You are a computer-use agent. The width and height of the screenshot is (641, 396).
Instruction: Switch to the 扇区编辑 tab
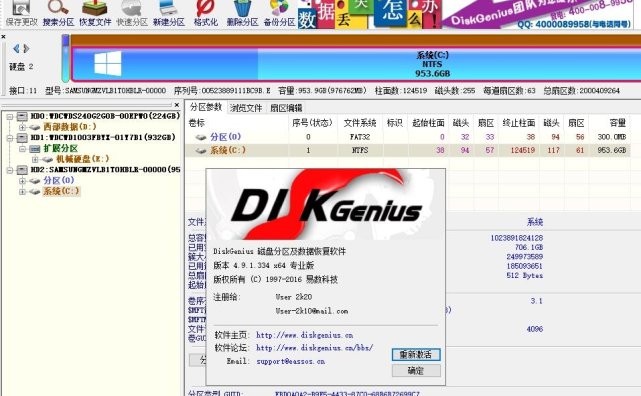286,108
